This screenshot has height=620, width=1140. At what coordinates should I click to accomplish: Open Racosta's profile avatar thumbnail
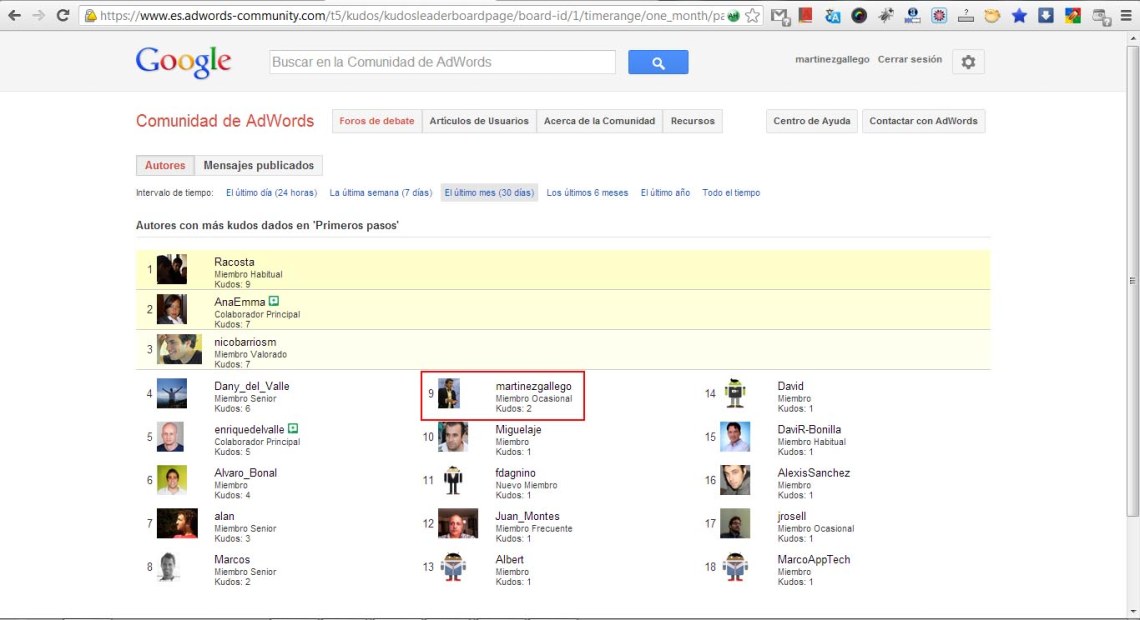(172, 269)
